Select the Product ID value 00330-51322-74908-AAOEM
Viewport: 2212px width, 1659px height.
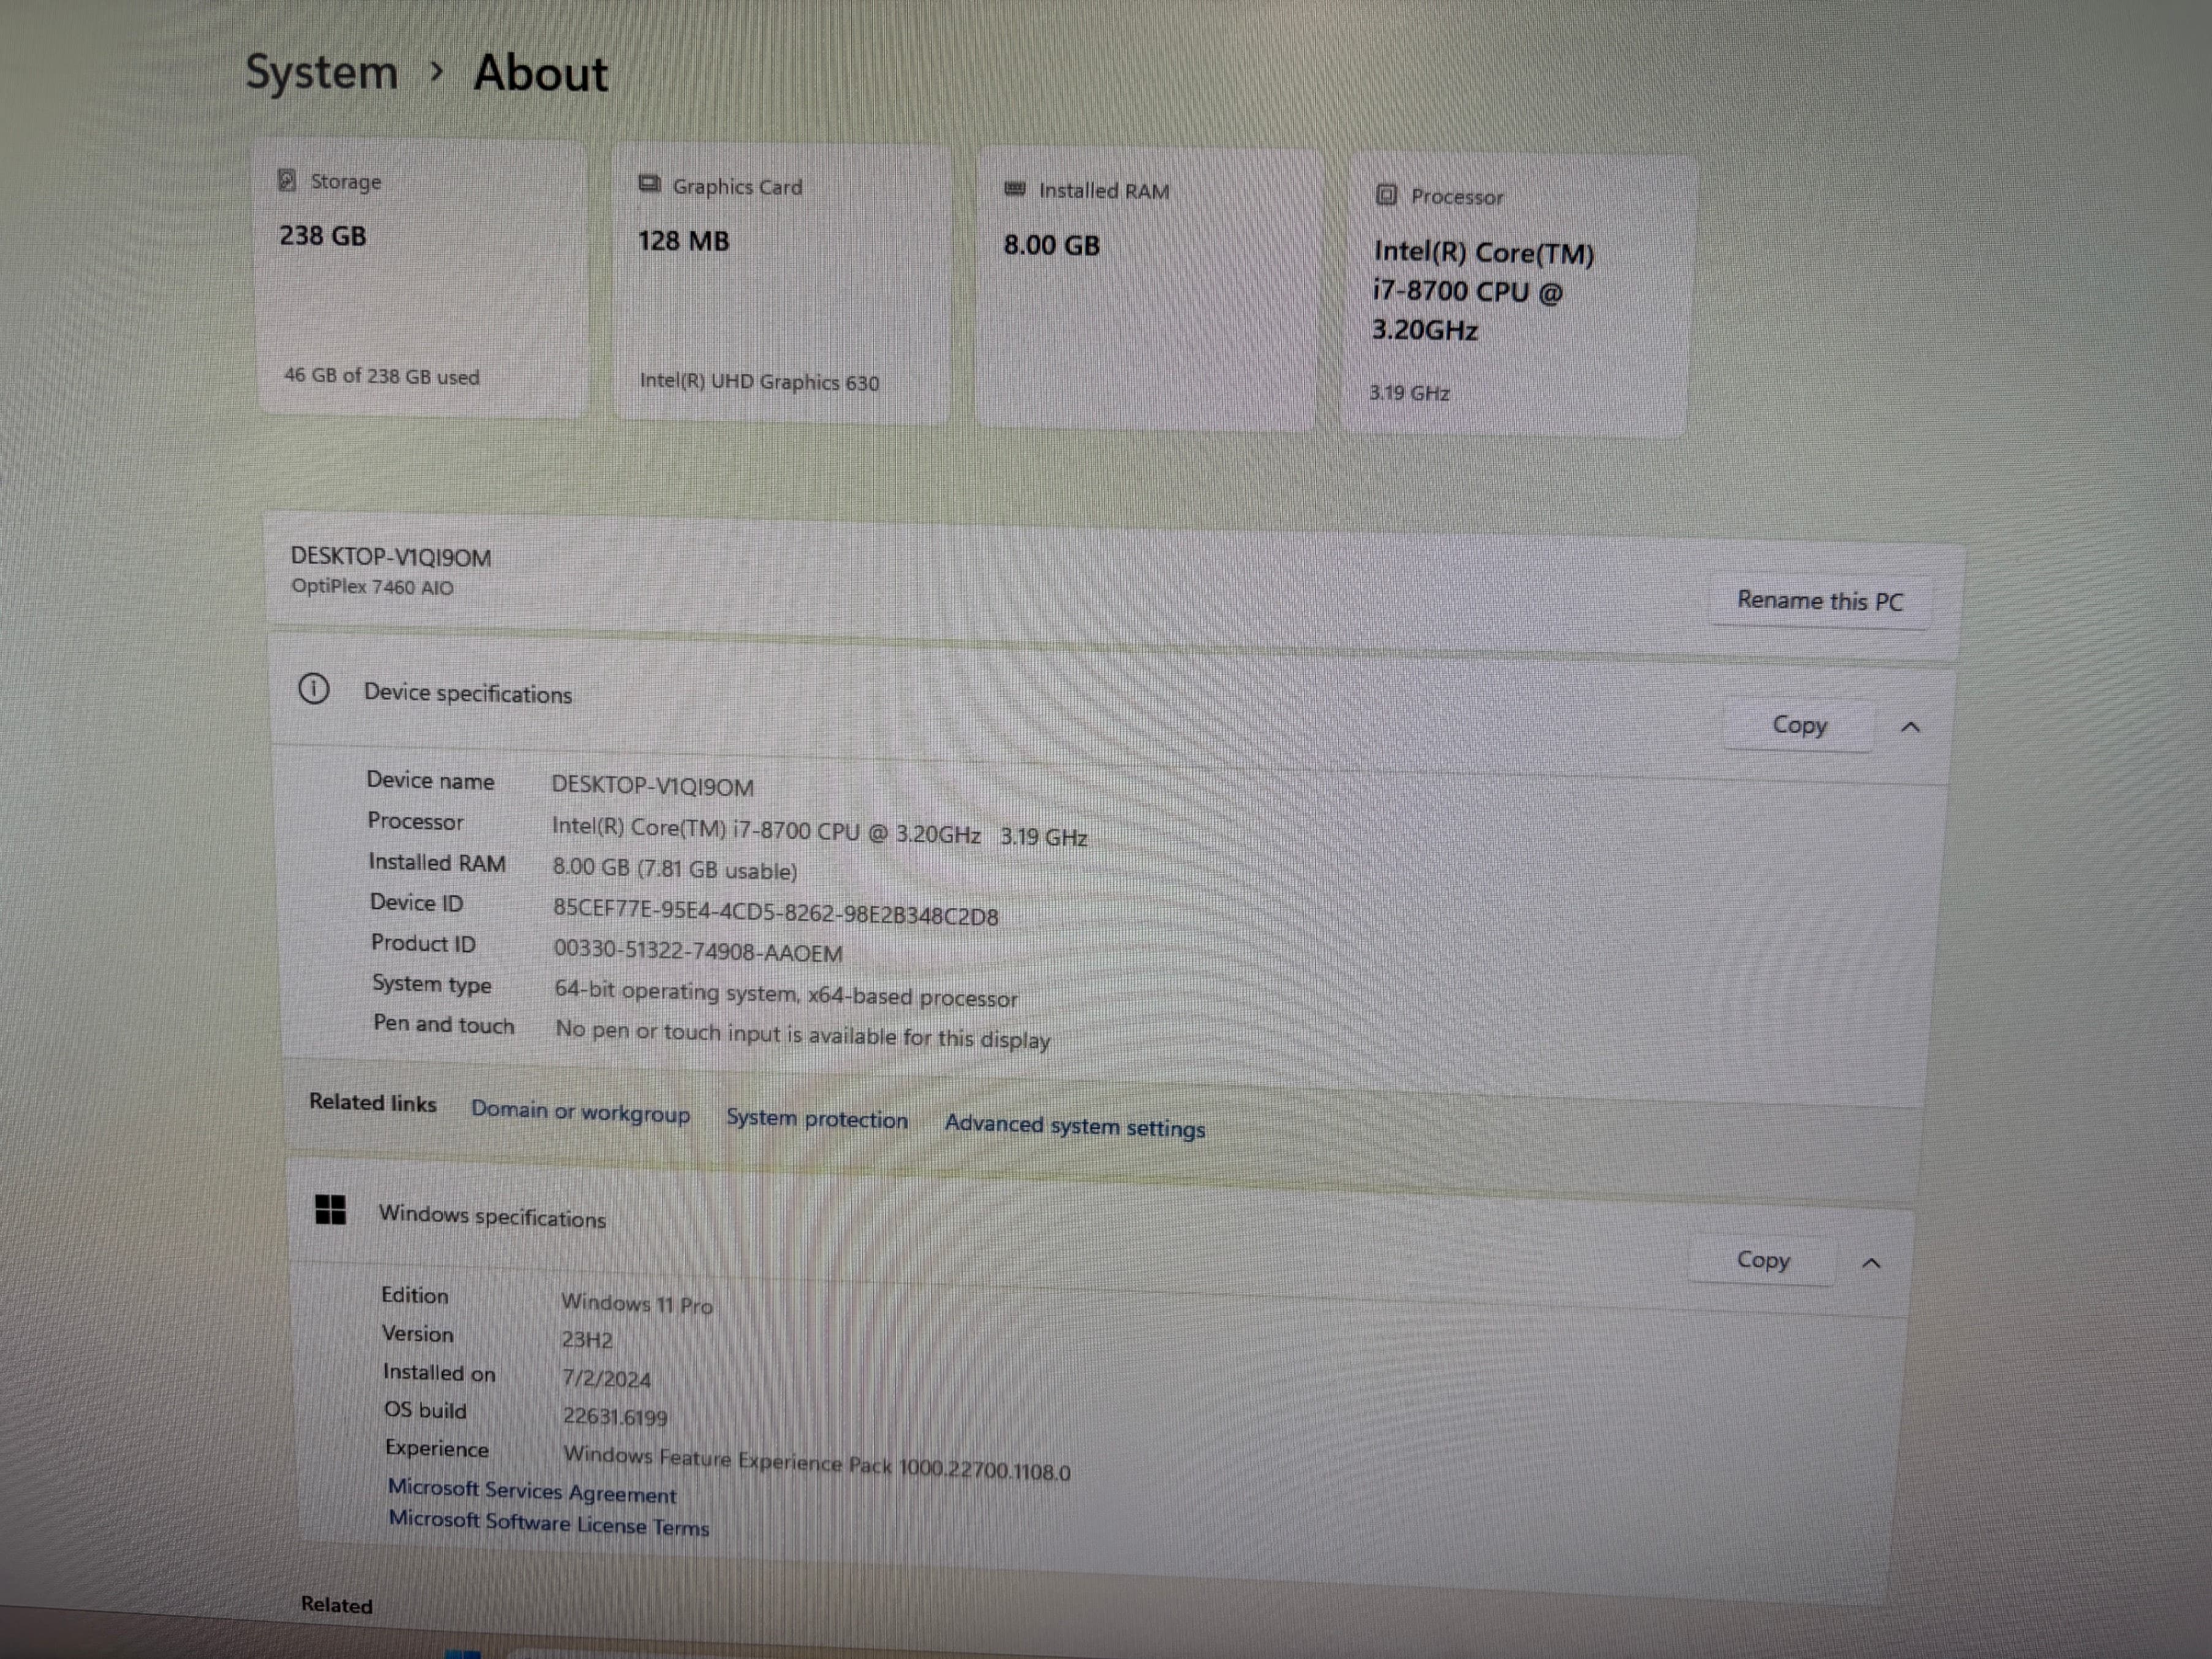[x=698, y=951]
